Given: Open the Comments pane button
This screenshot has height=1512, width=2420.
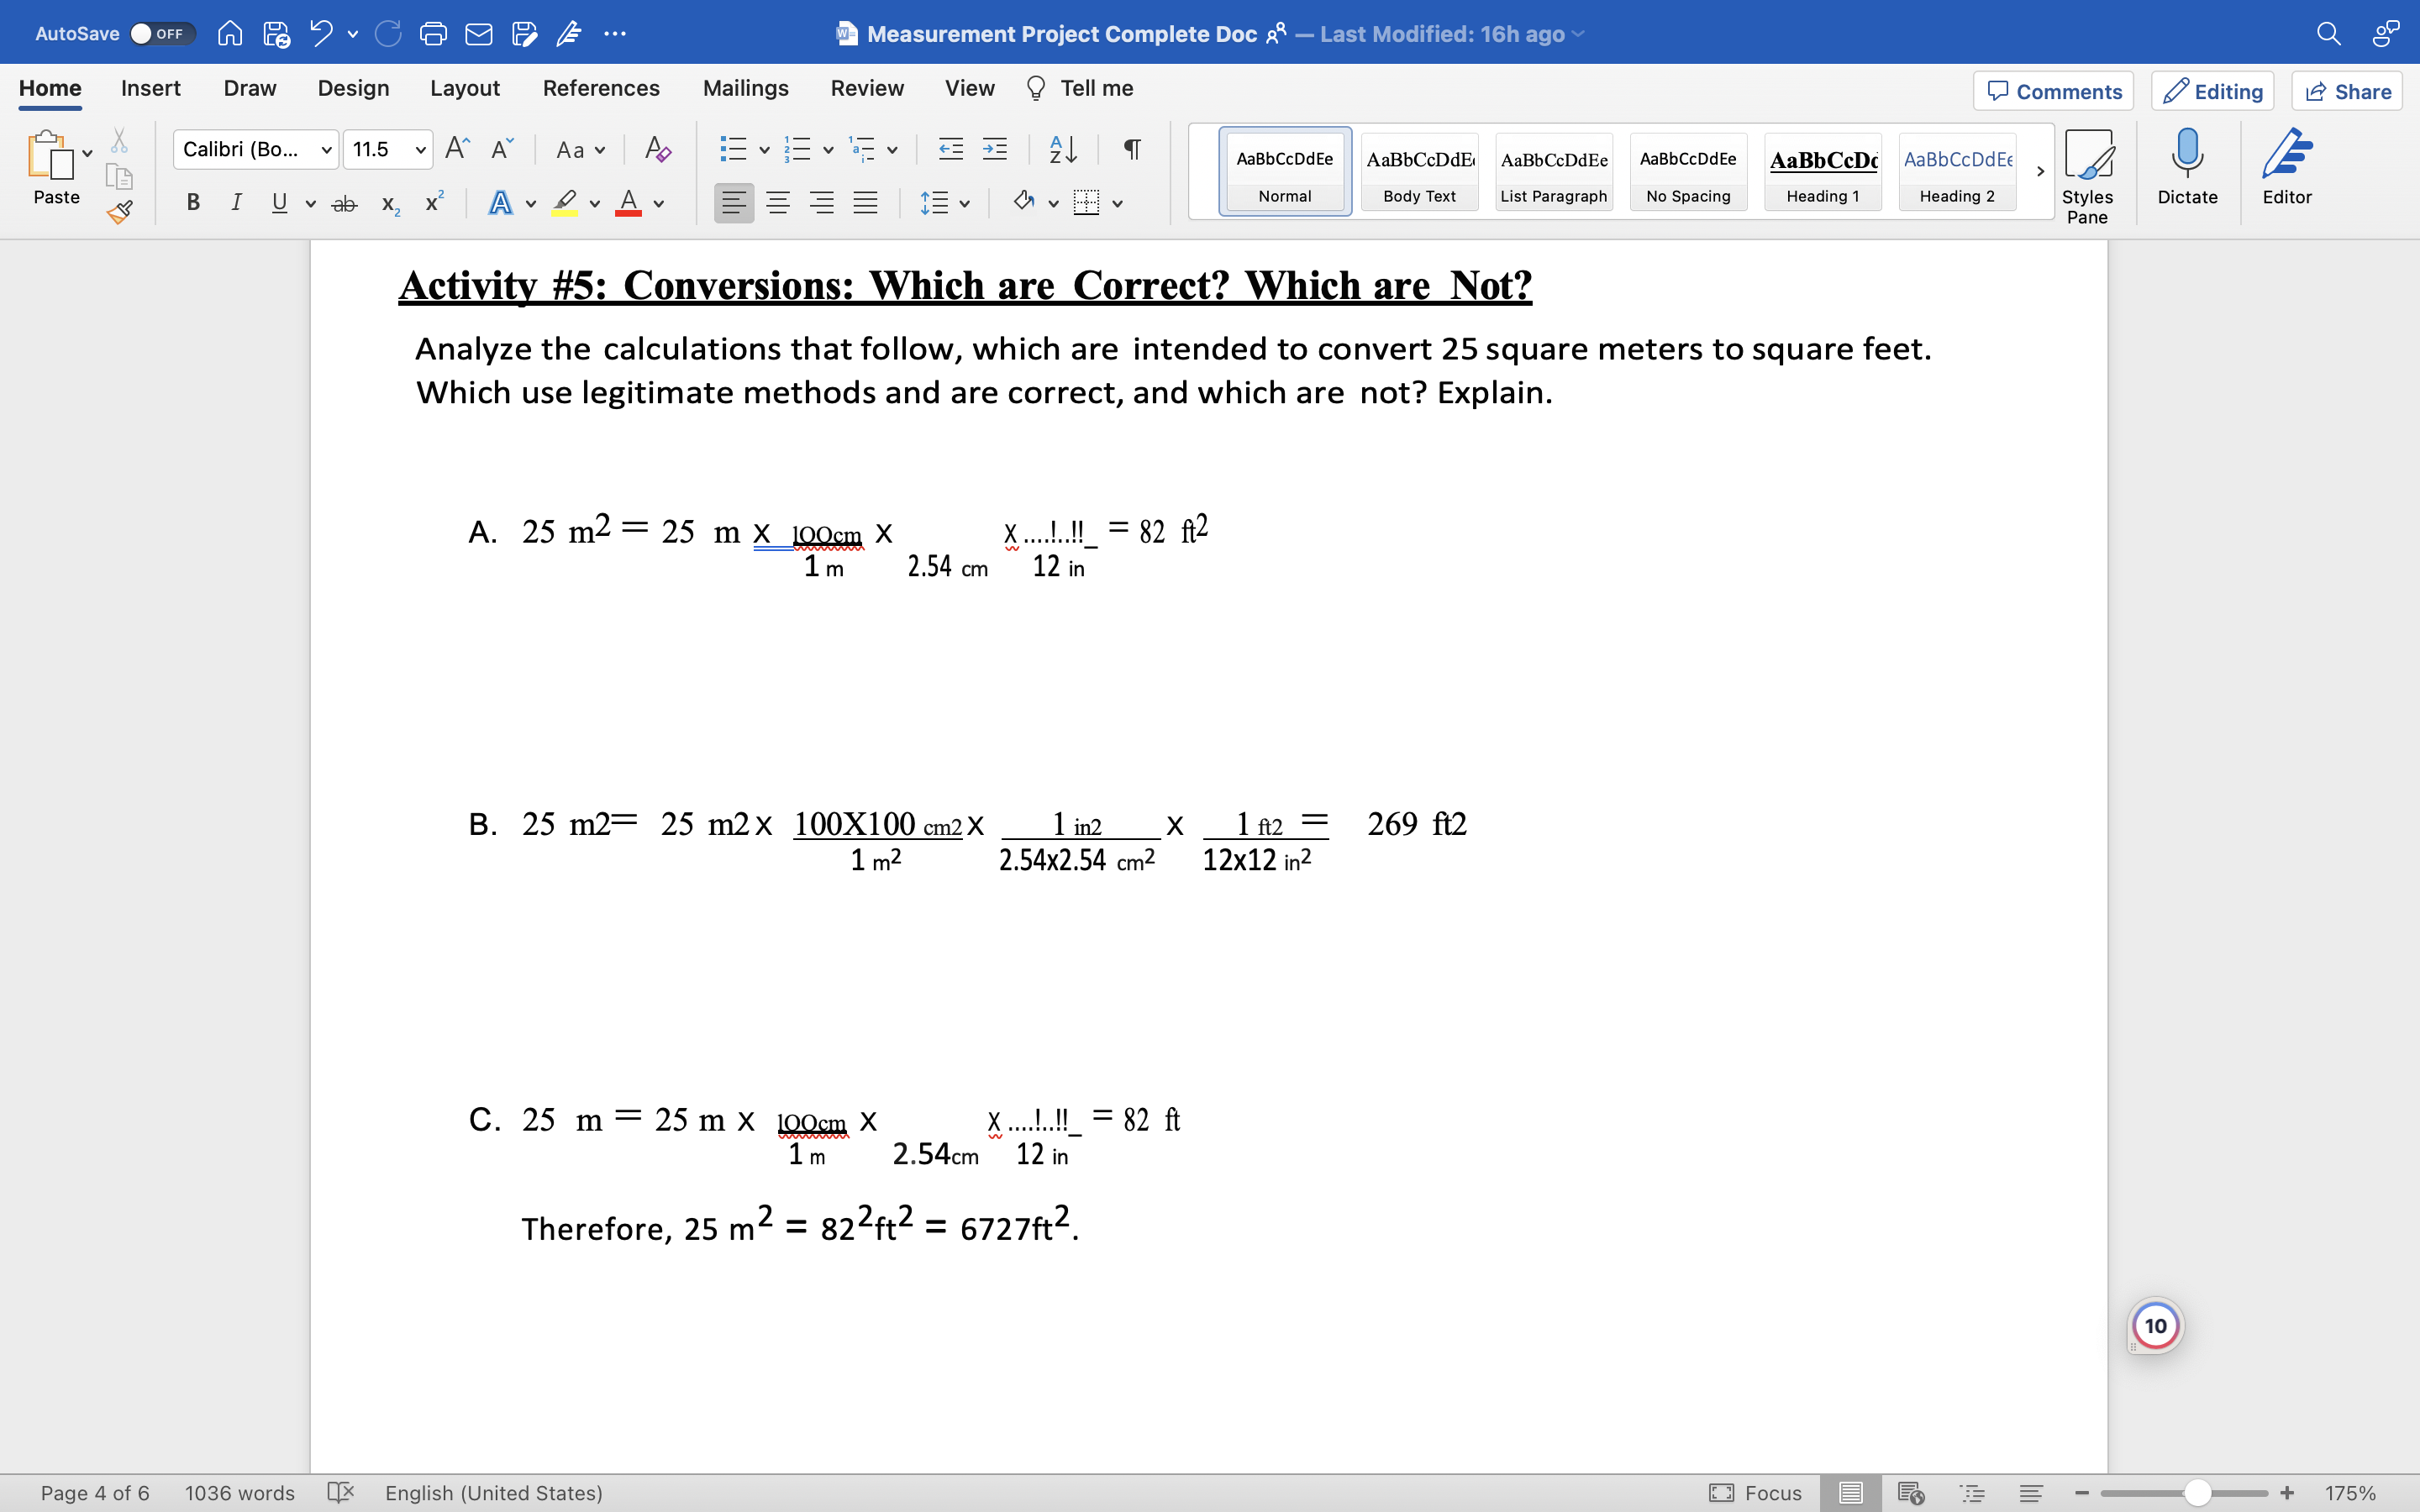Looking at the screenshot, I should coord(2054,91).
